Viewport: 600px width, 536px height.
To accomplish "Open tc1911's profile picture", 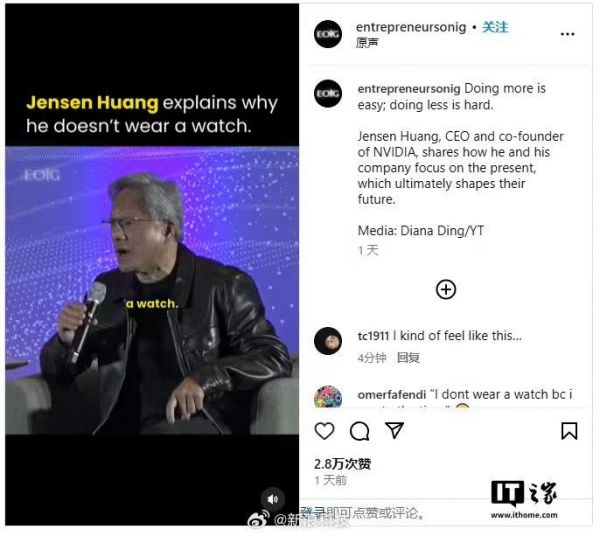I will click(x=328, y=341).
